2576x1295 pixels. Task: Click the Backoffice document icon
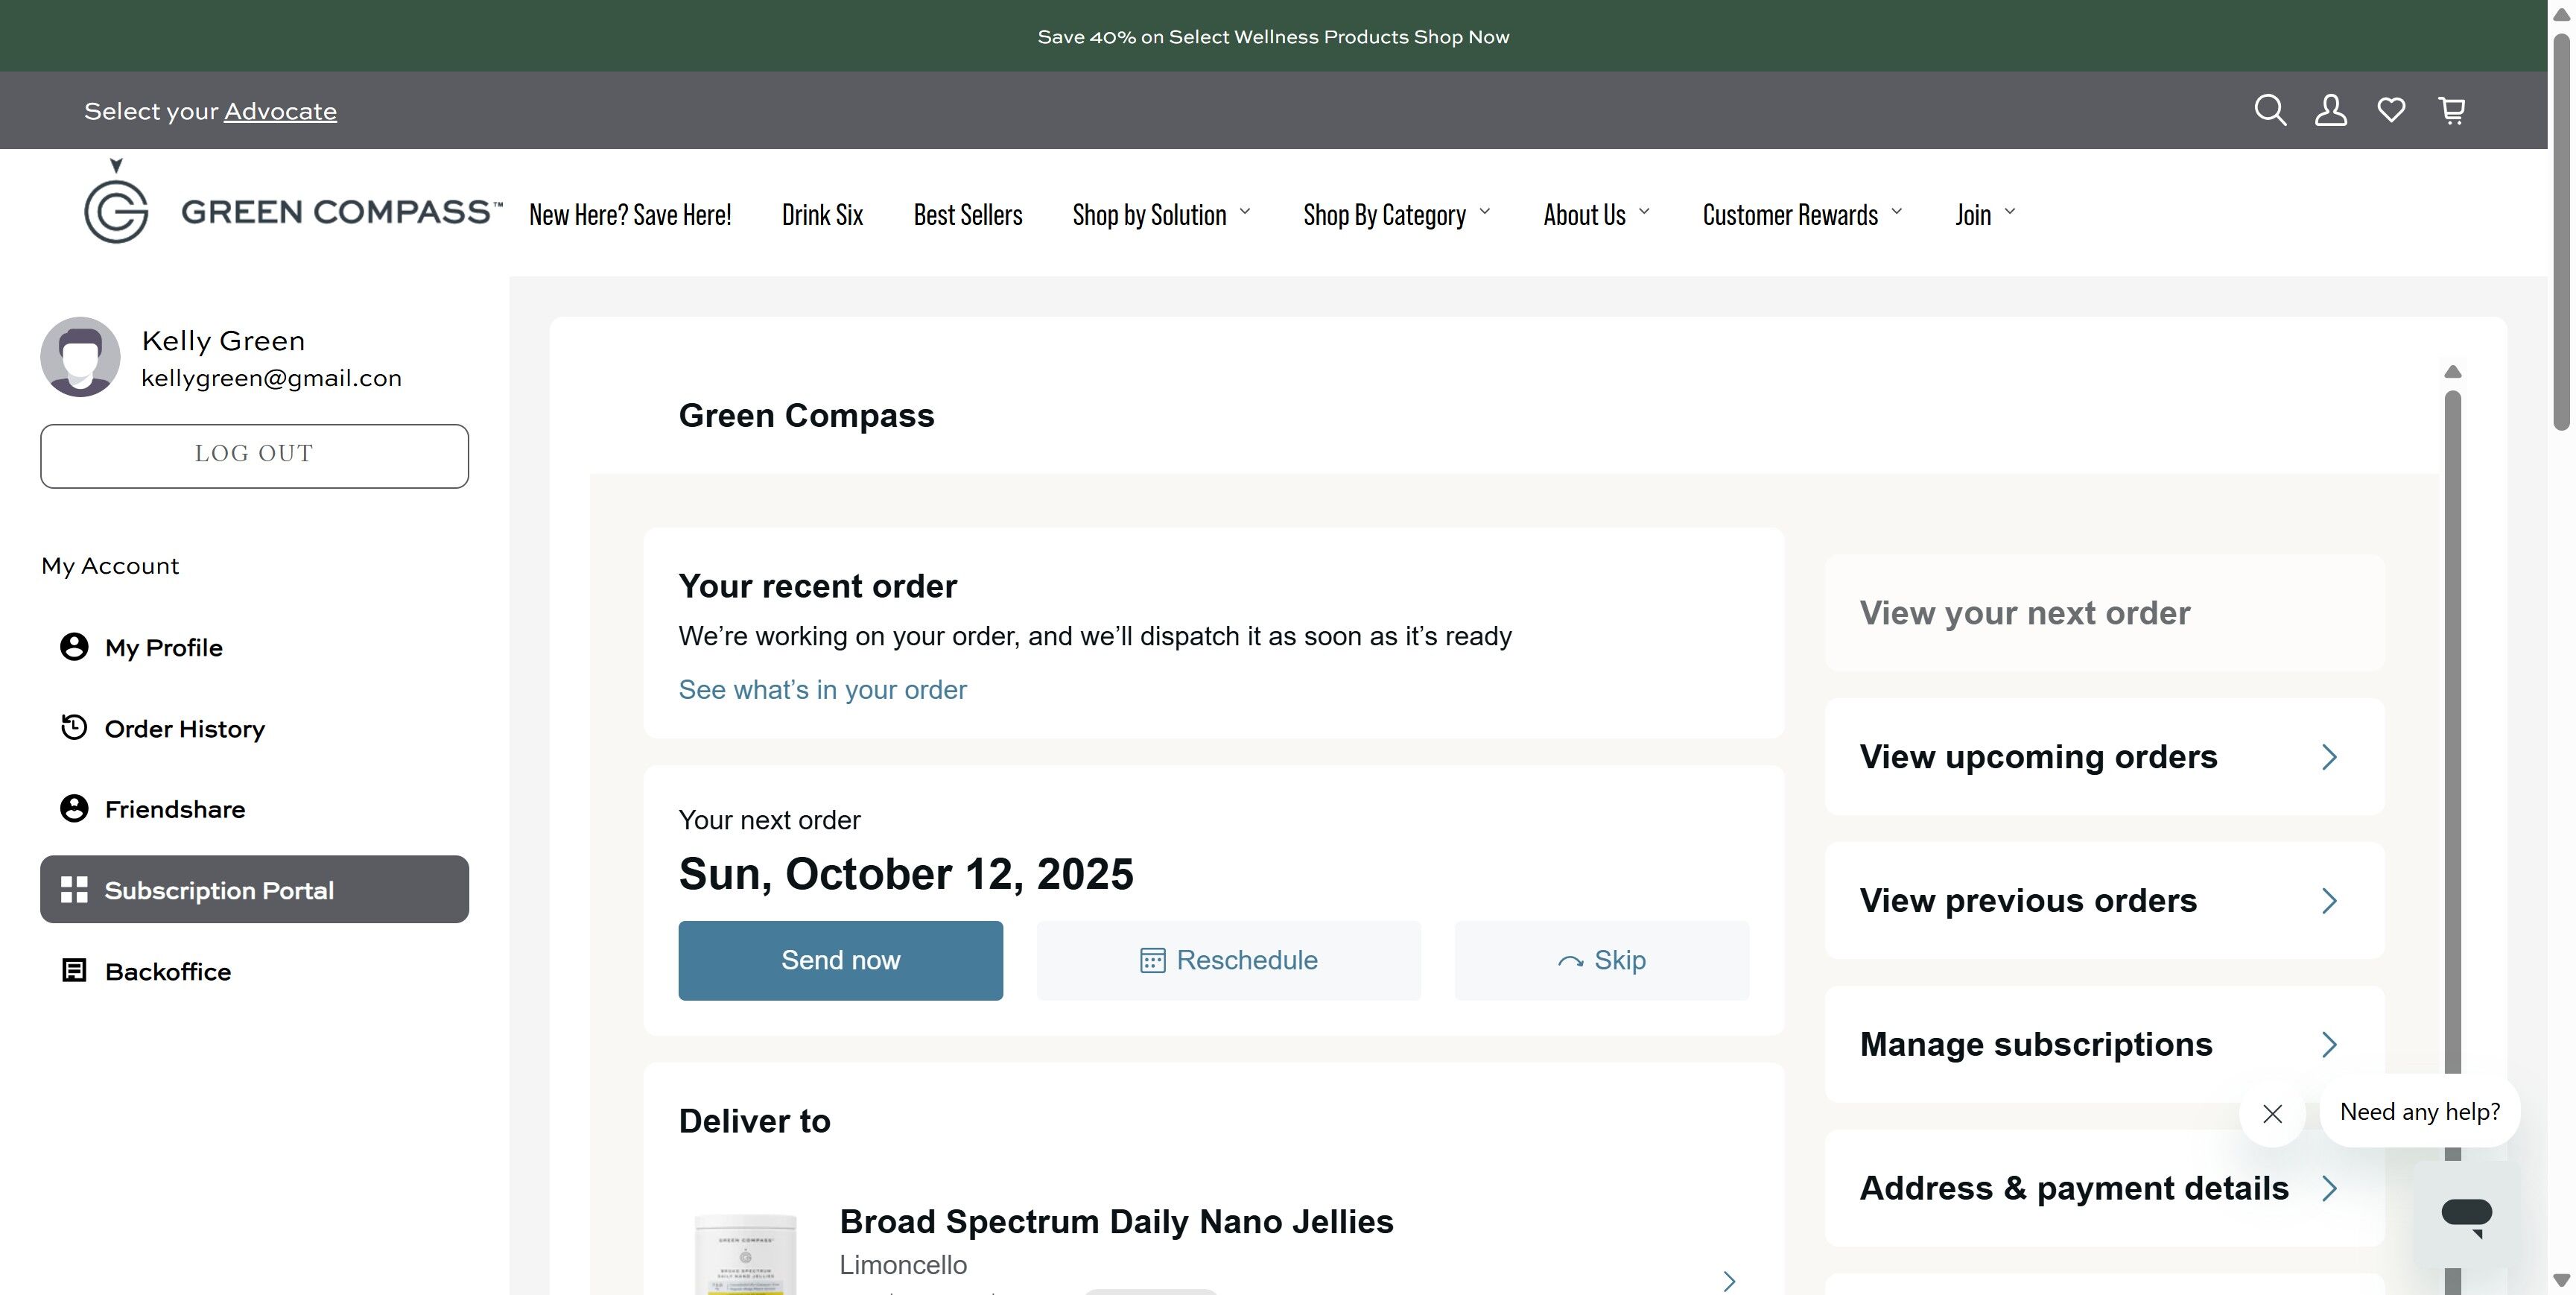74,971
